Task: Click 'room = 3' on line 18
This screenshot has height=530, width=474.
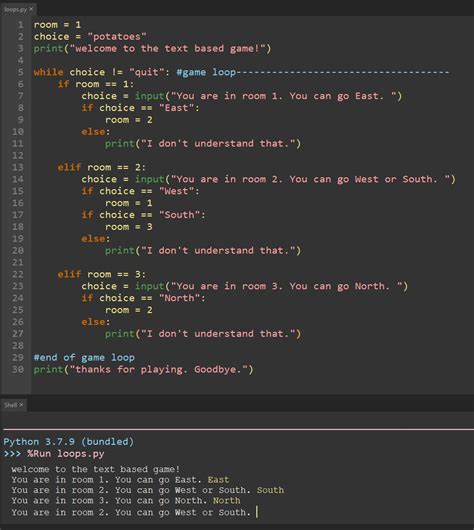Action: pos(129,227)
